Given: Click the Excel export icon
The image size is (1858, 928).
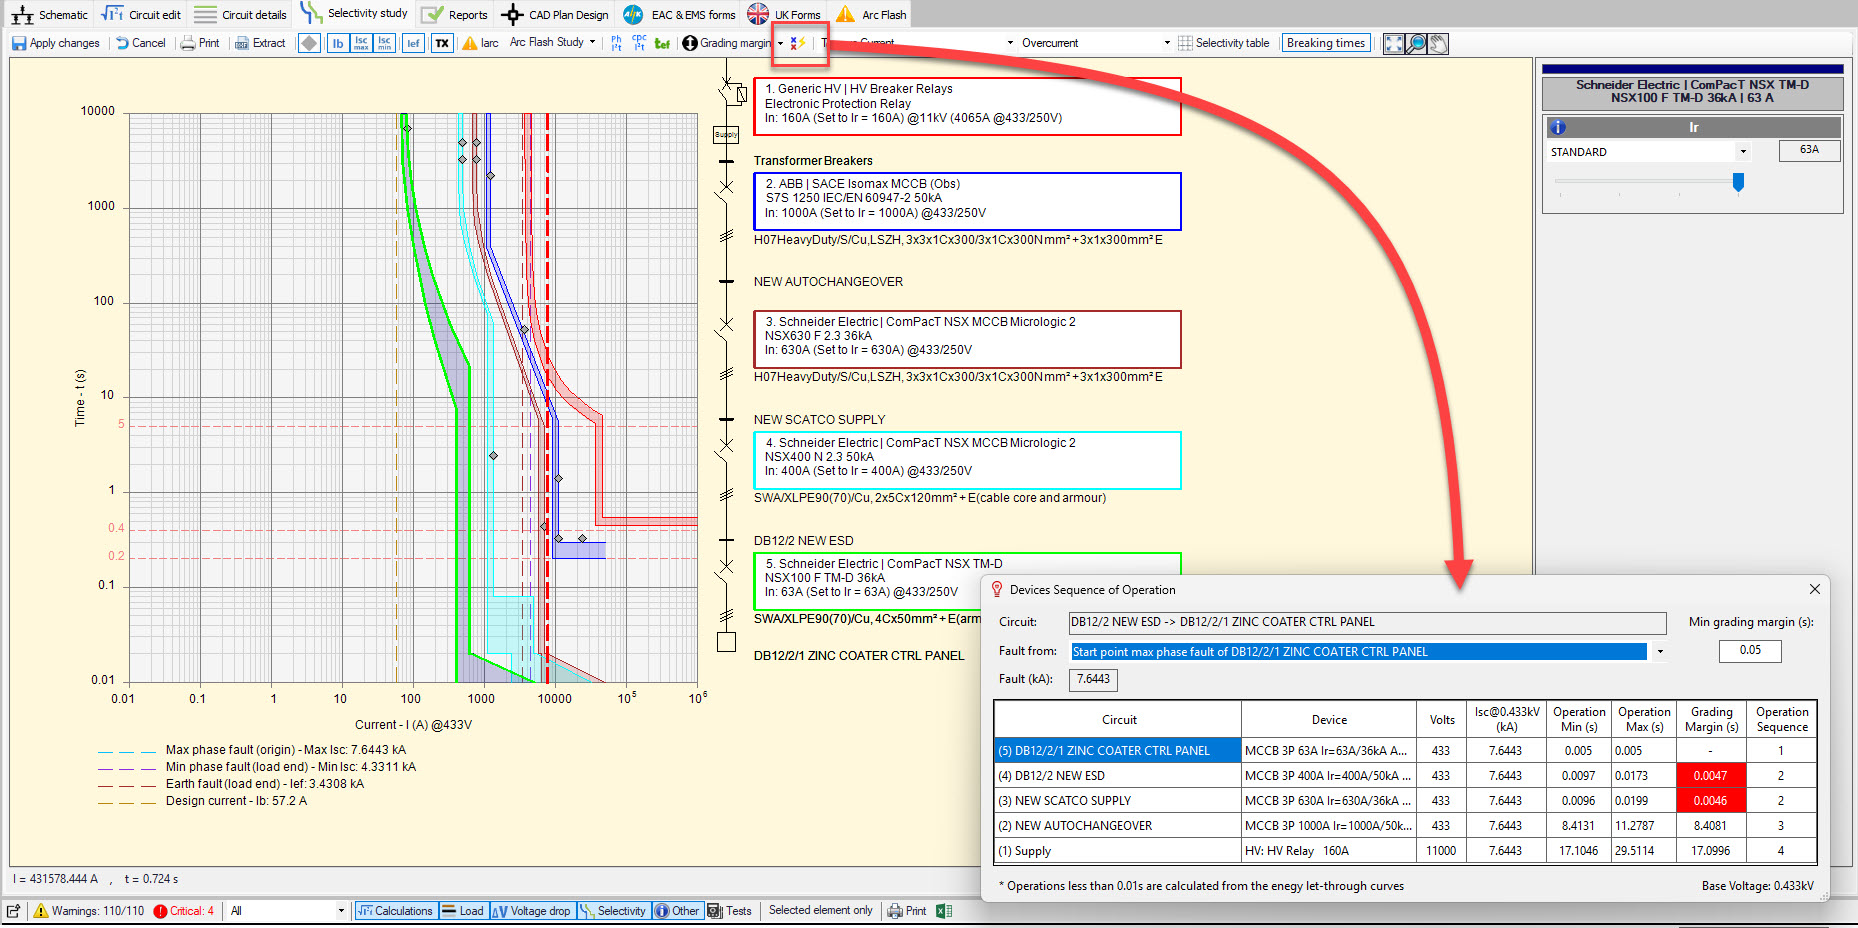Looking at the screenshot, I should click(943, 911).
